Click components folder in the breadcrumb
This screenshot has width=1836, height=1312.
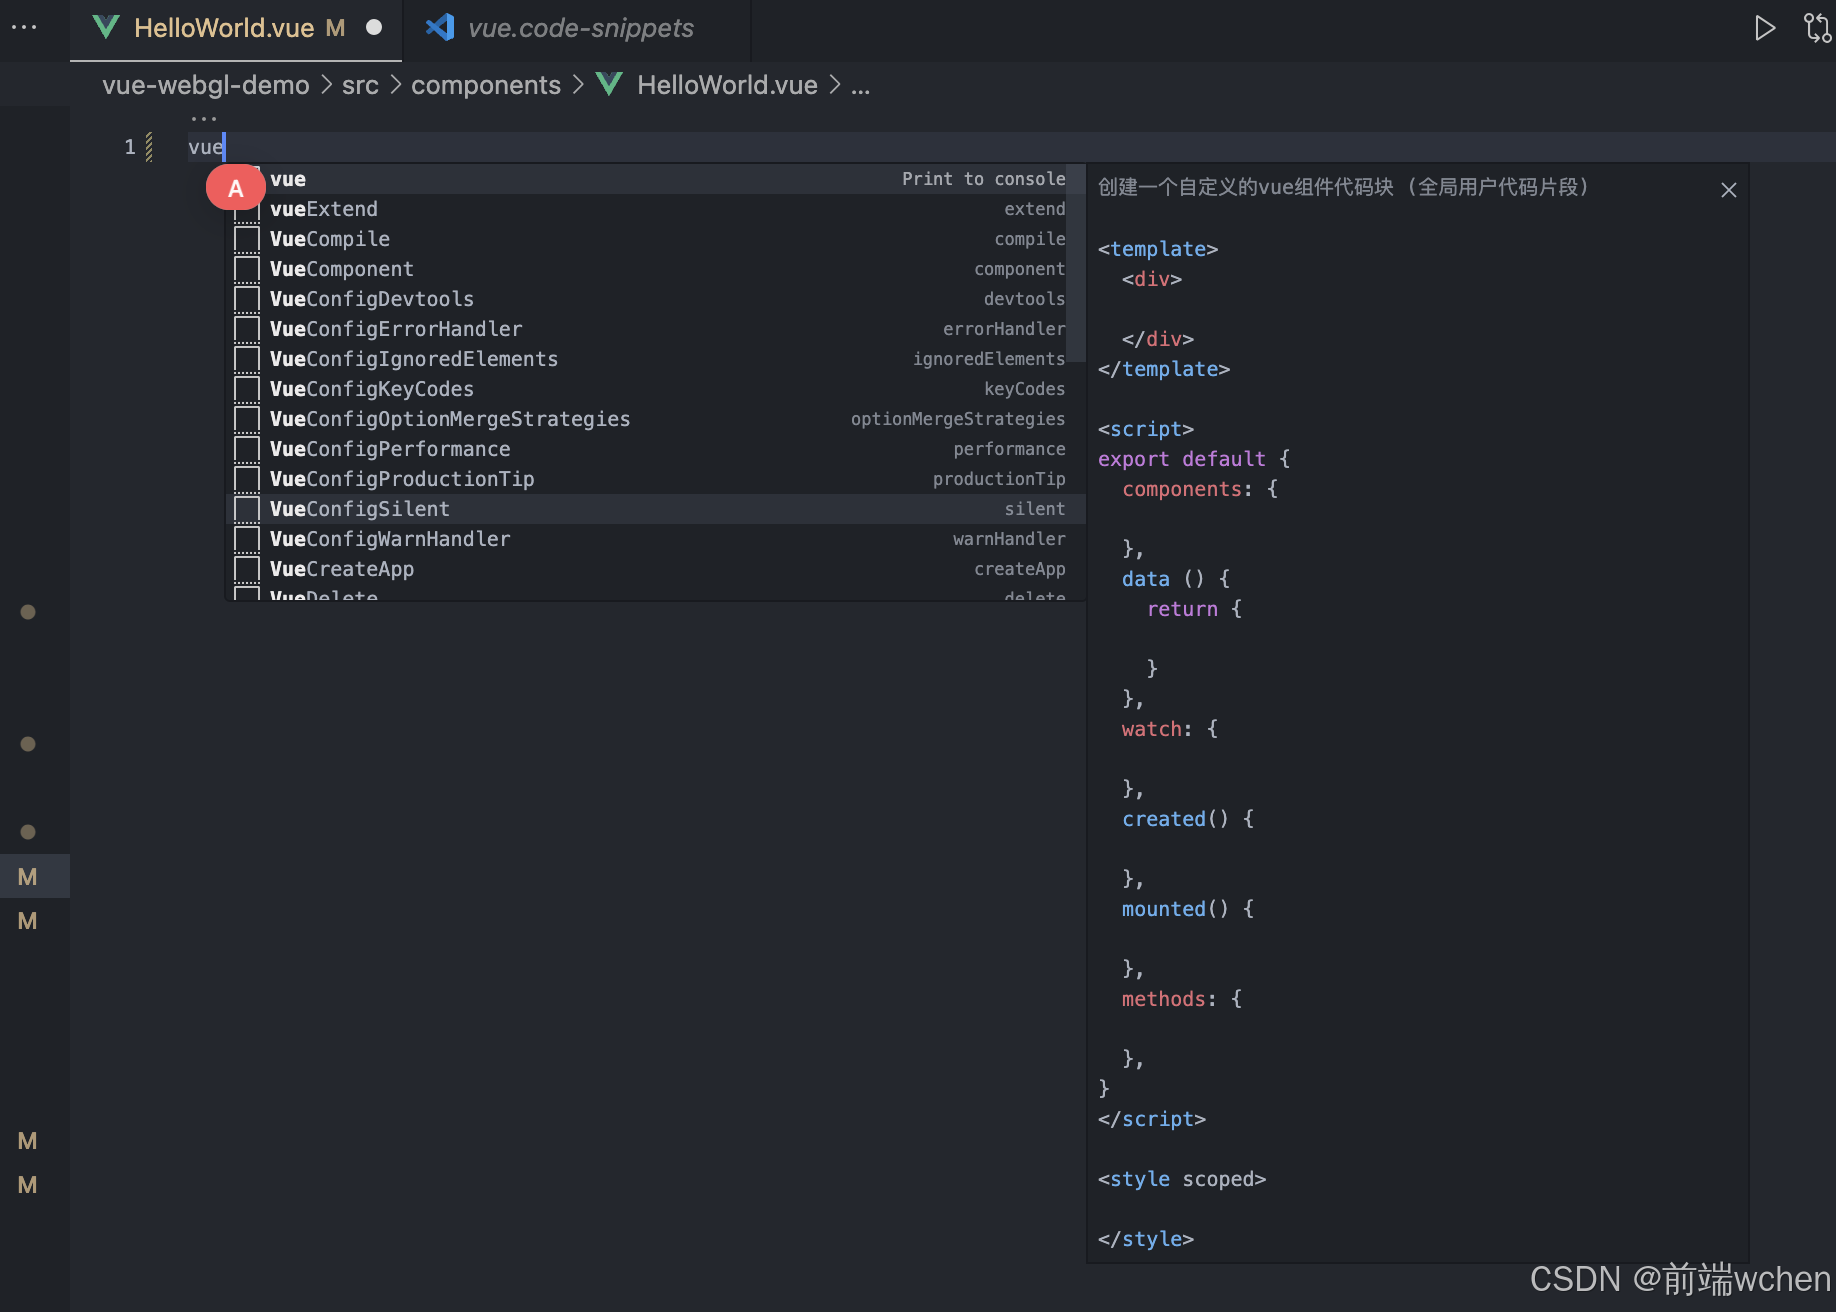pos(486,85)
